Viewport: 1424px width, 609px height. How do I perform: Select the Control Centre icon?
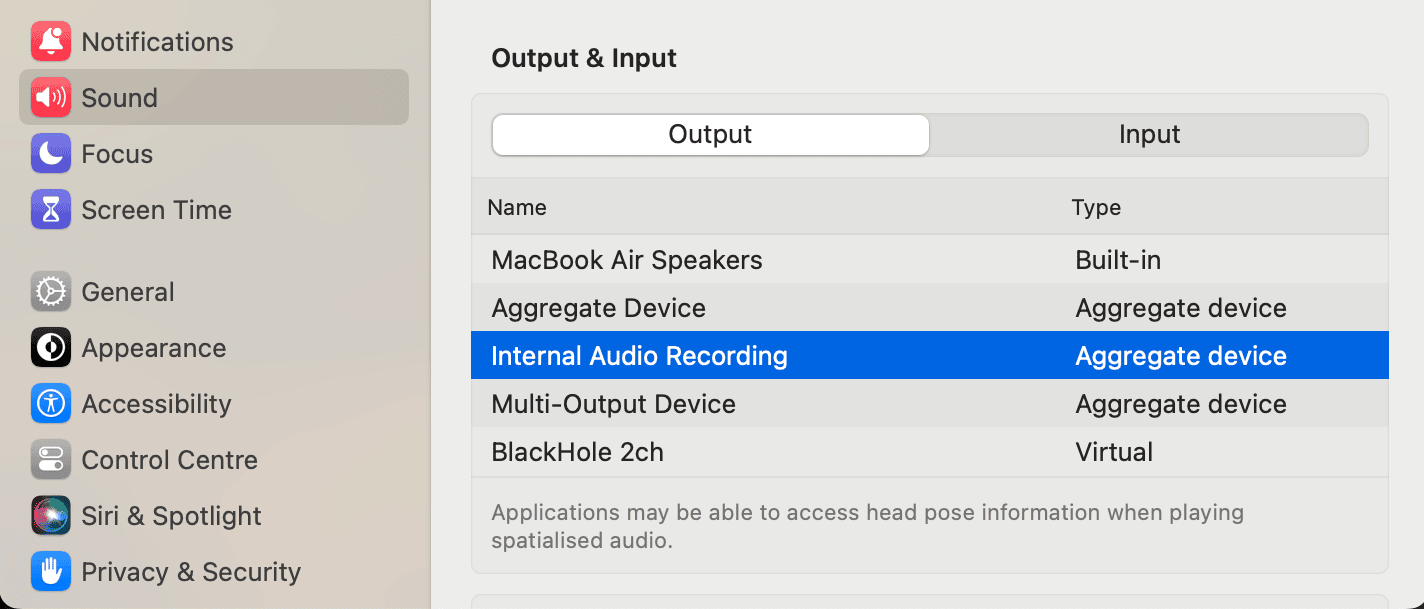pos(49,459)
